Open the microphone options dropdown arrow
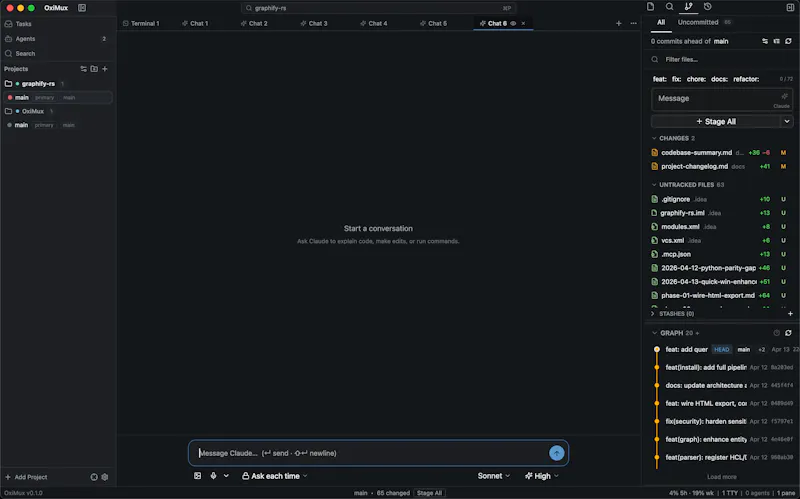Screen dimensions: 800x499 [x=226, y=476]
